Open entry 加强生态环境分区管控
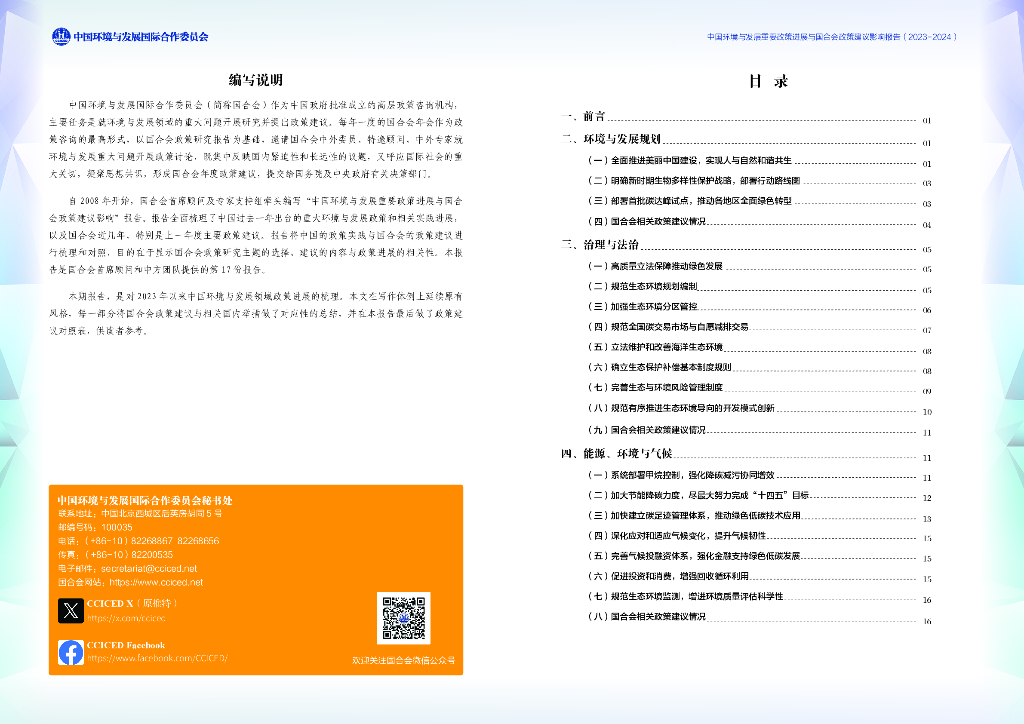This screenshot has height=724, width=1024. click(759, 307)
